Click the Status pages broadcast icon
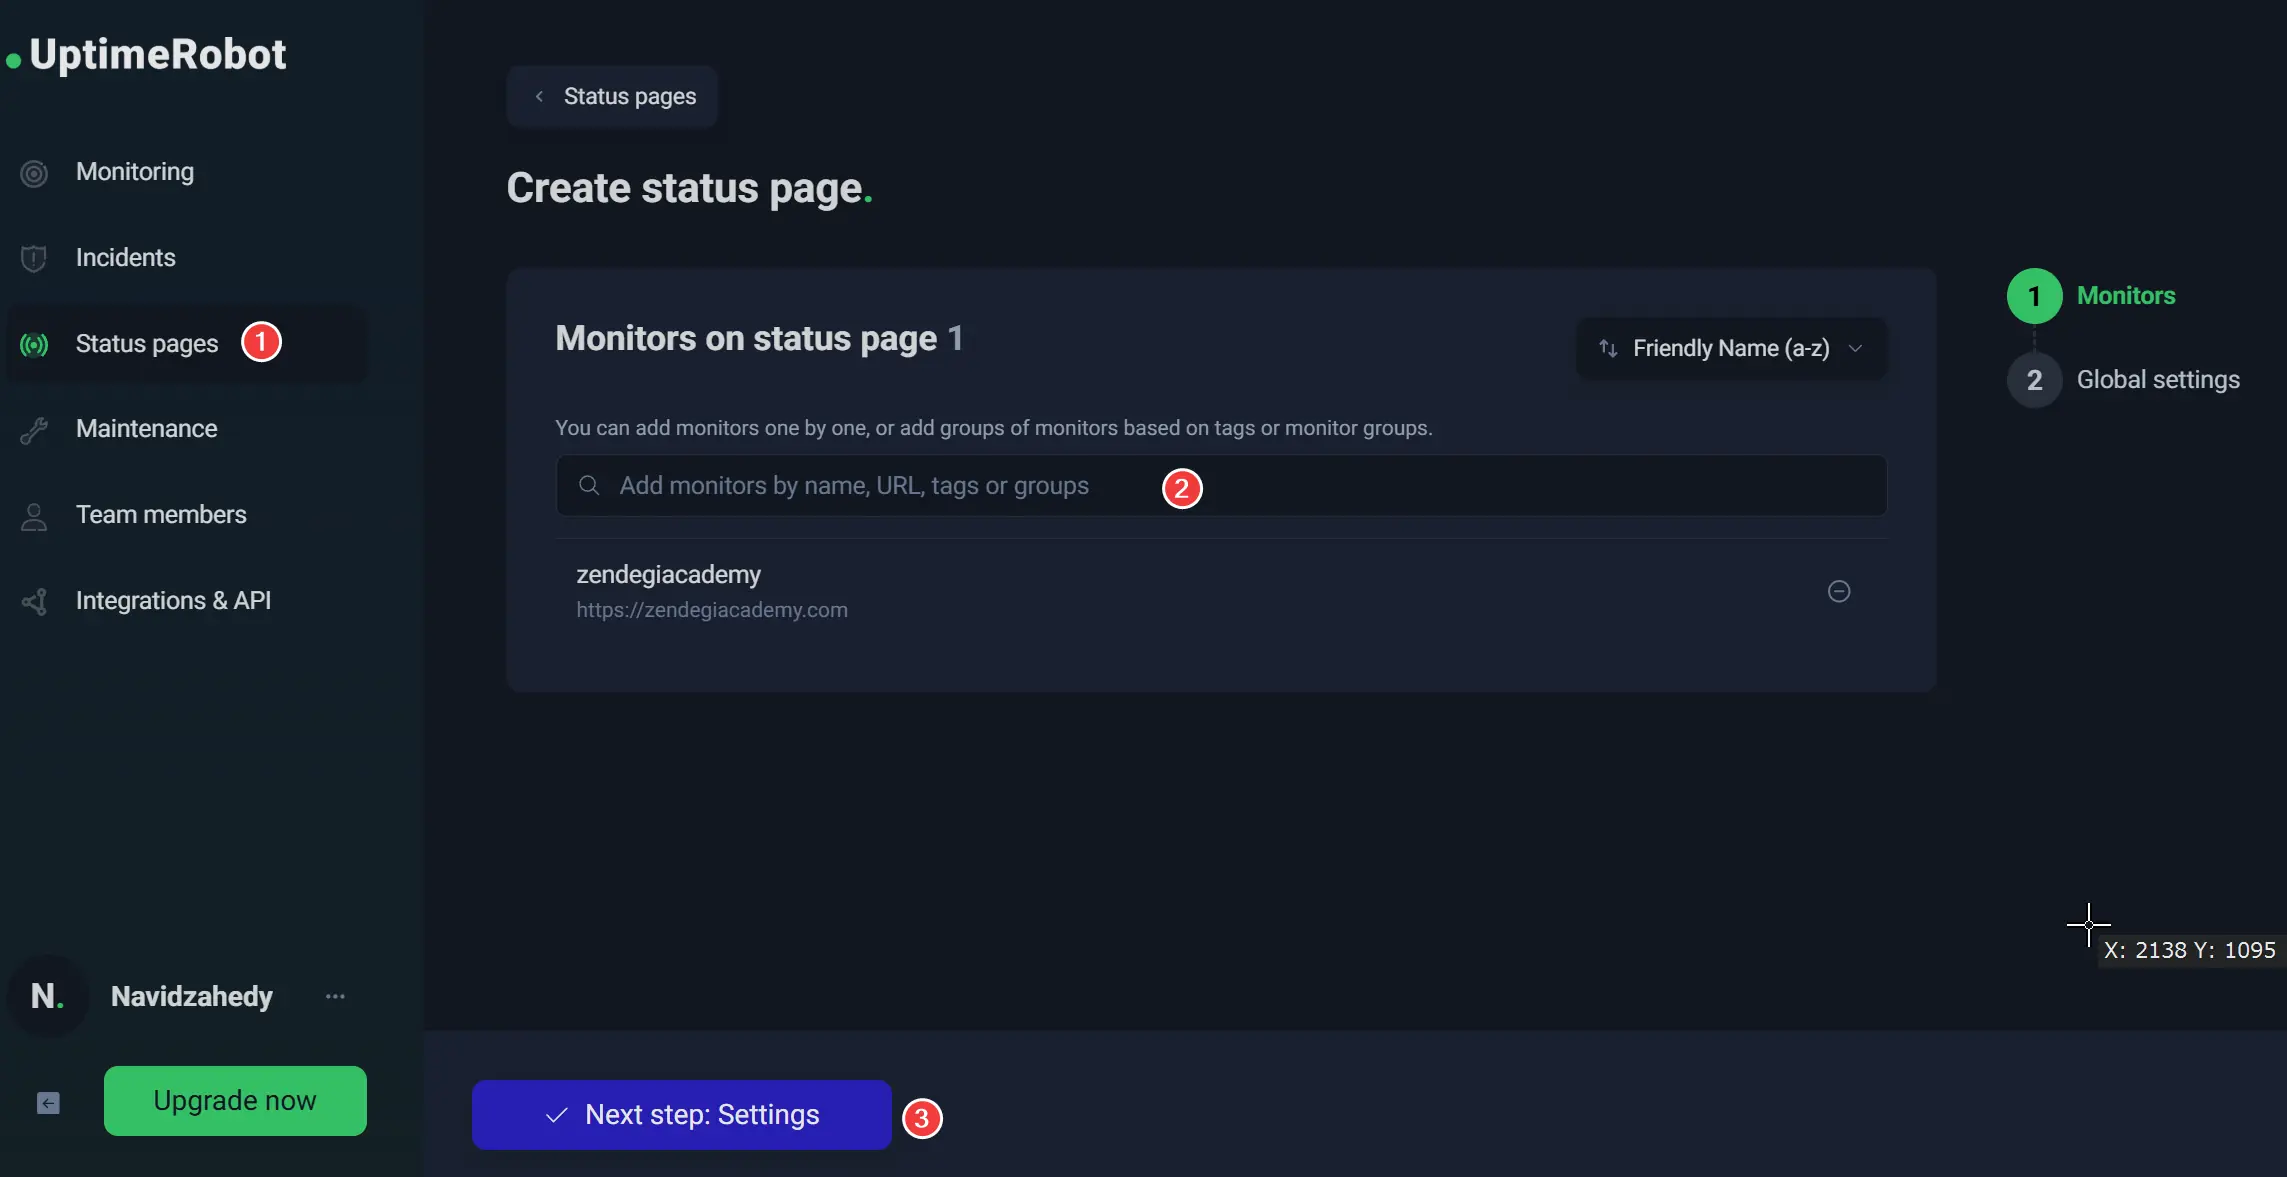Viewport: 2287px width, 1177px height. coord(34,345)
